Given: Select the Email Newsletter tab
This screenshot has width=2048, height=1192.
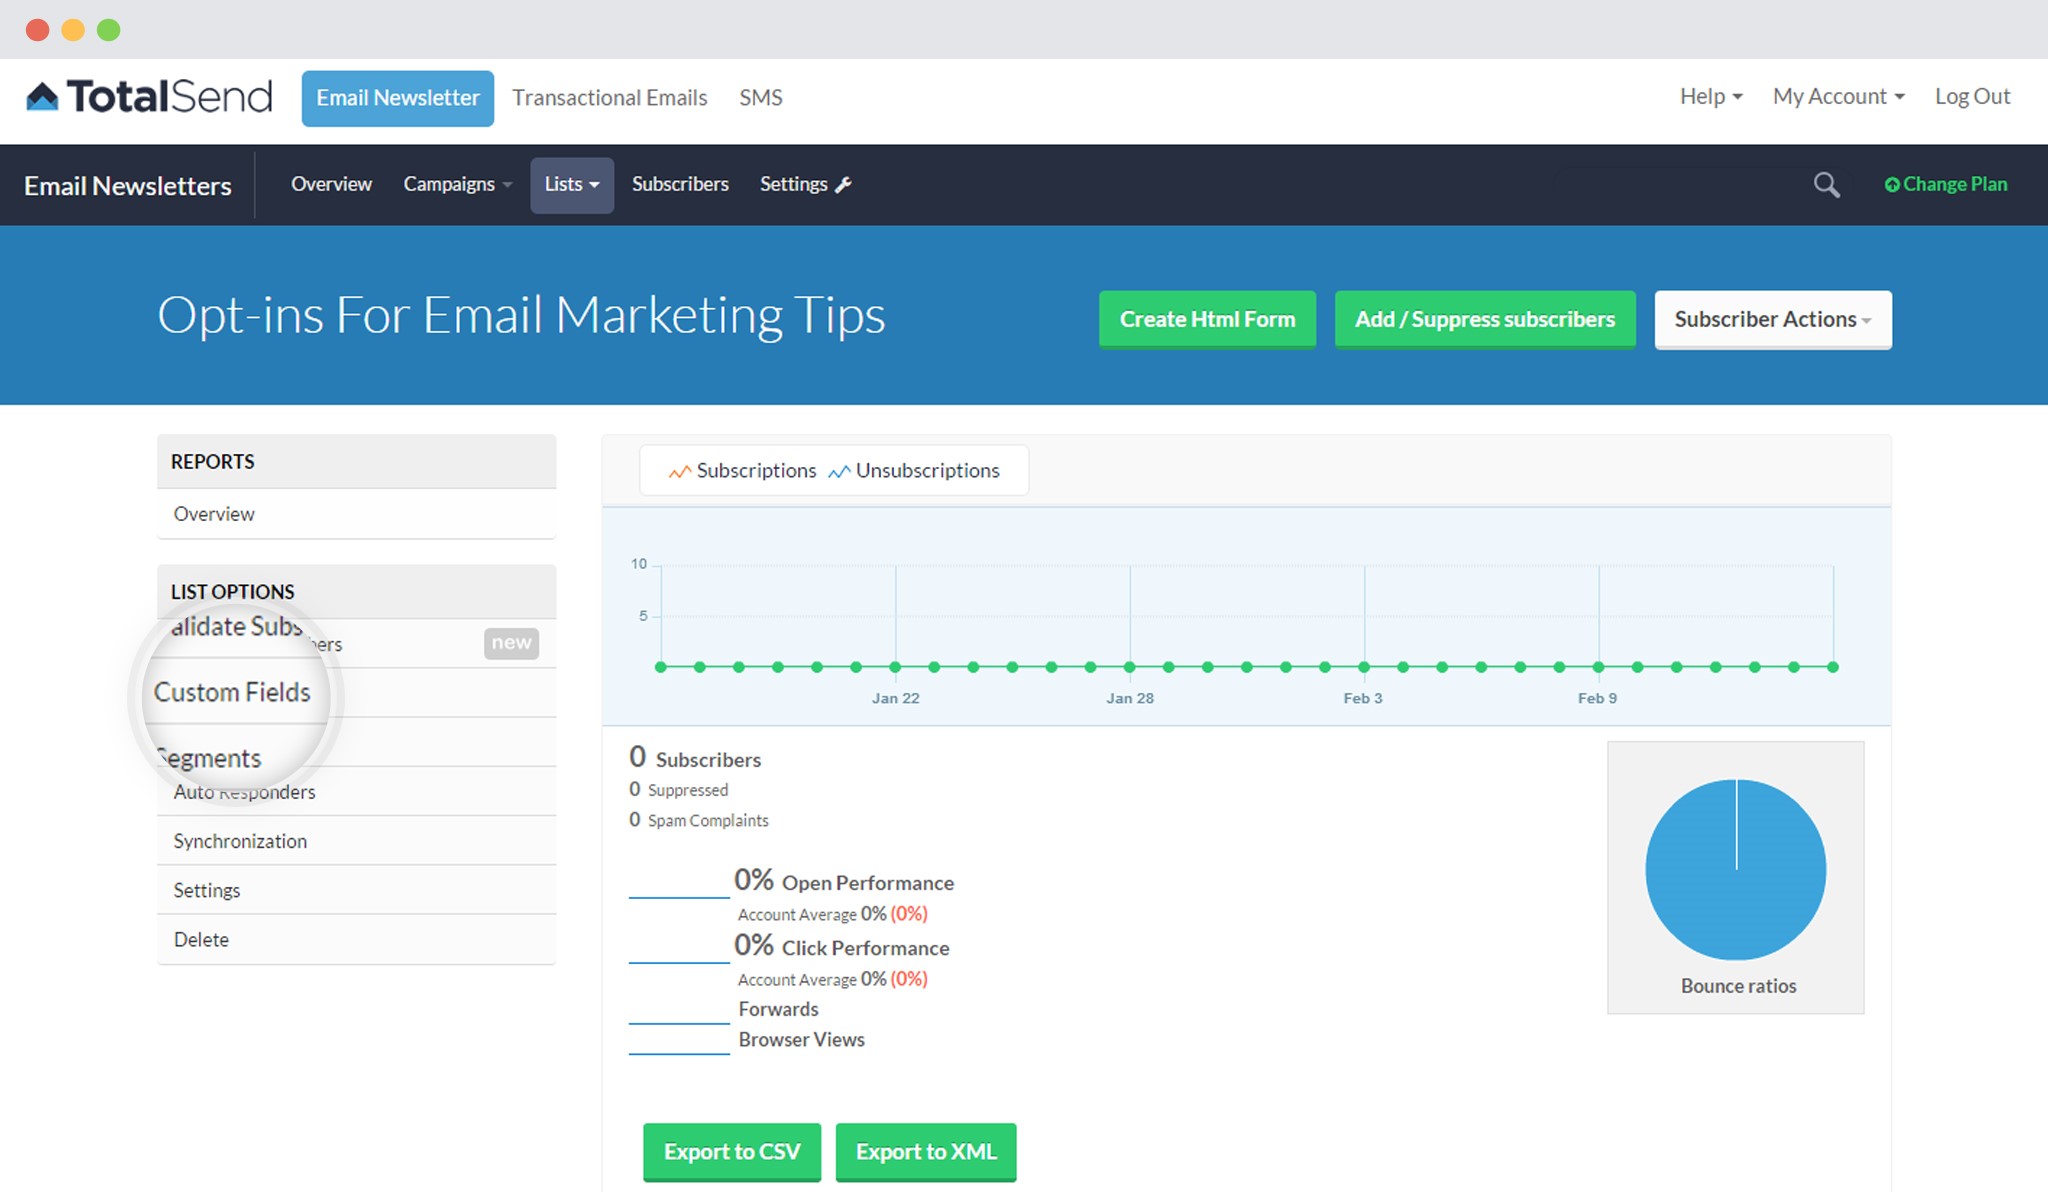Looking at the screenshot, I should click(x=398, y=98).
